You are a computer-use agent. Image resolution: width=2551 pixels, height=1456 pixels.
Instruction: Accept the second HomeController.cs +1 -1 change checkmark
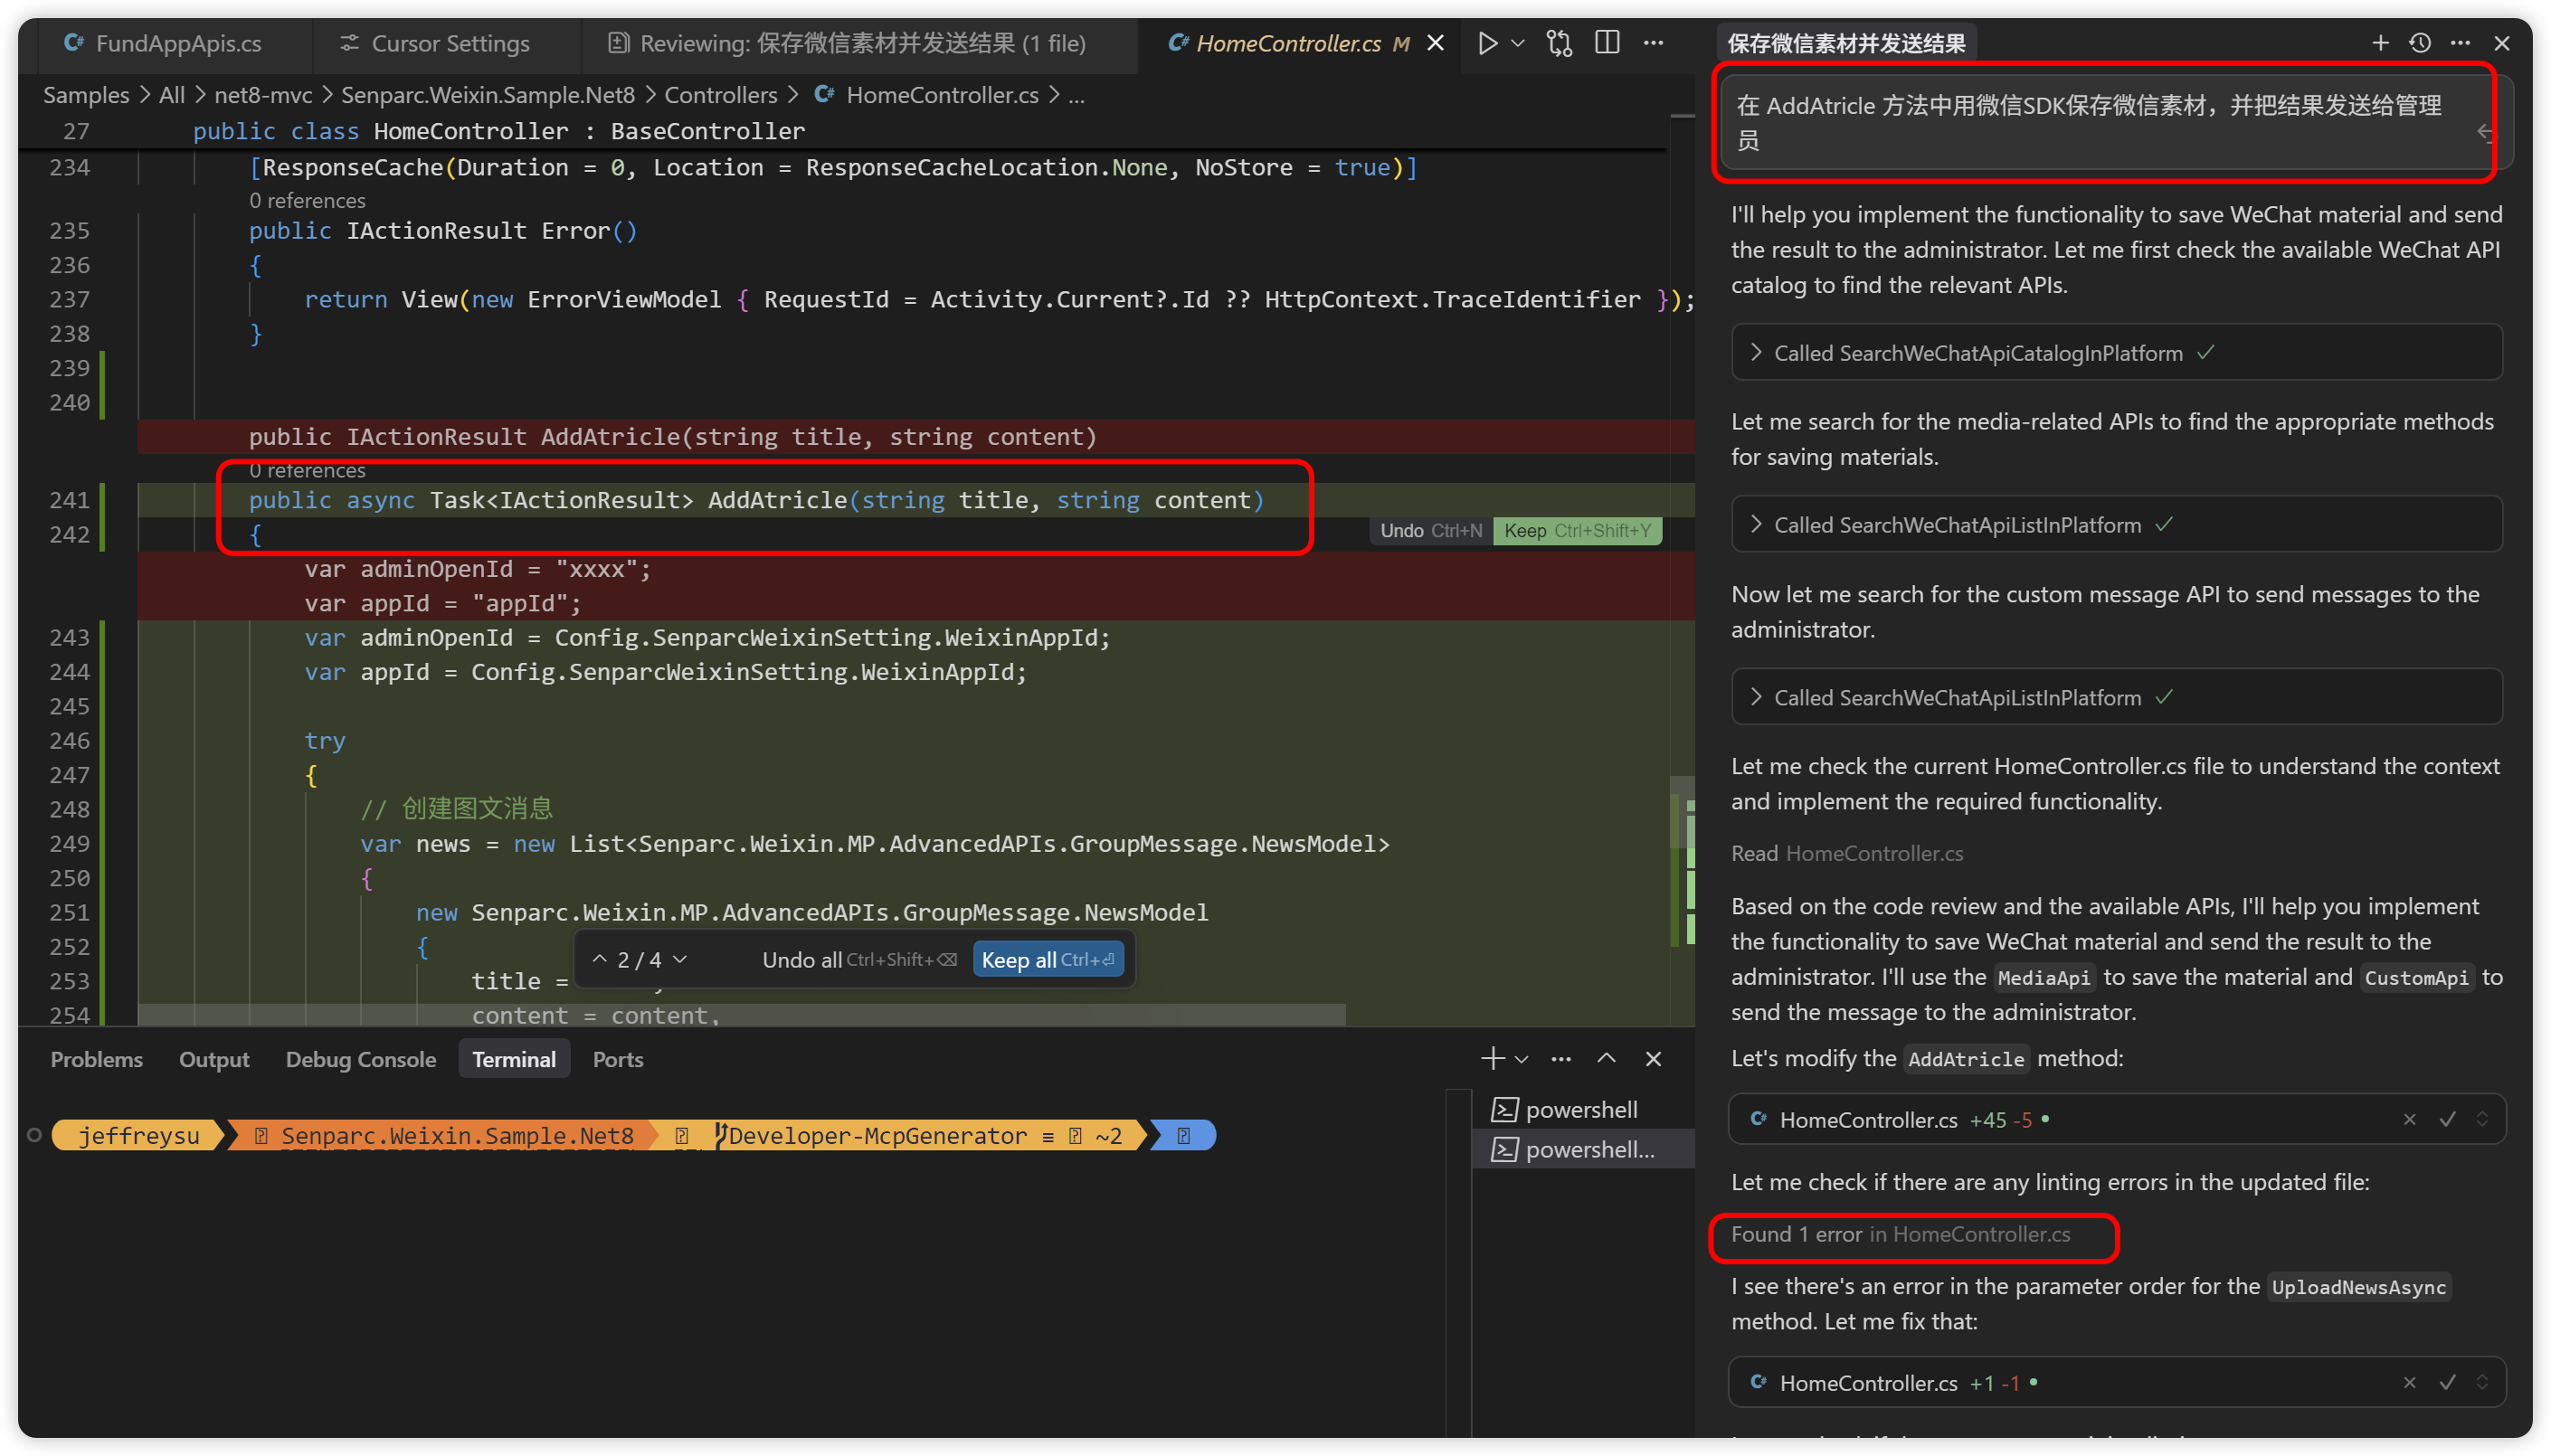tap(2447, 1382)
